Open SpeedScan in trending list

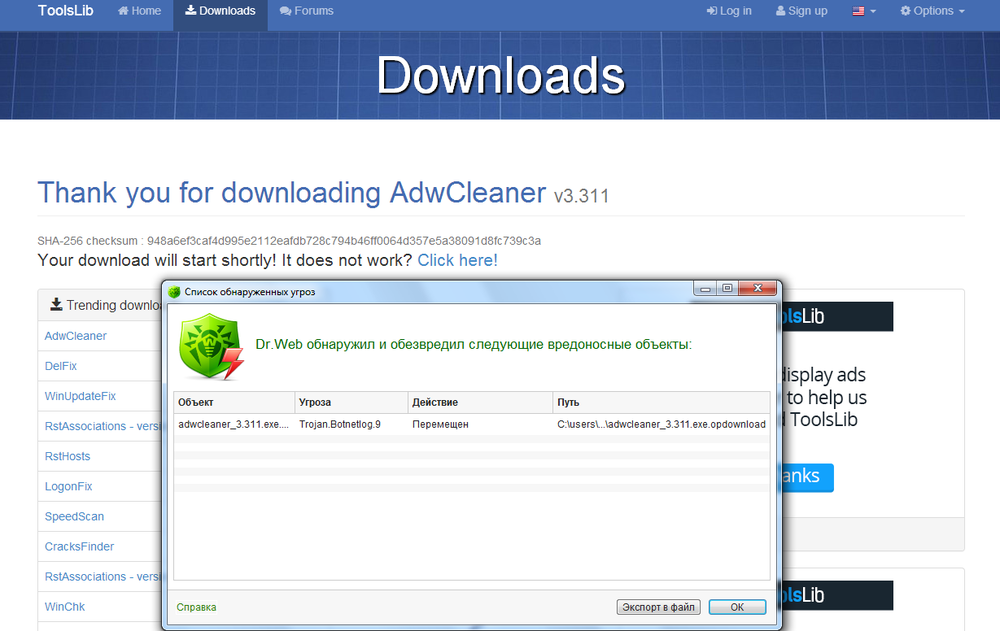tap(74, 516)
